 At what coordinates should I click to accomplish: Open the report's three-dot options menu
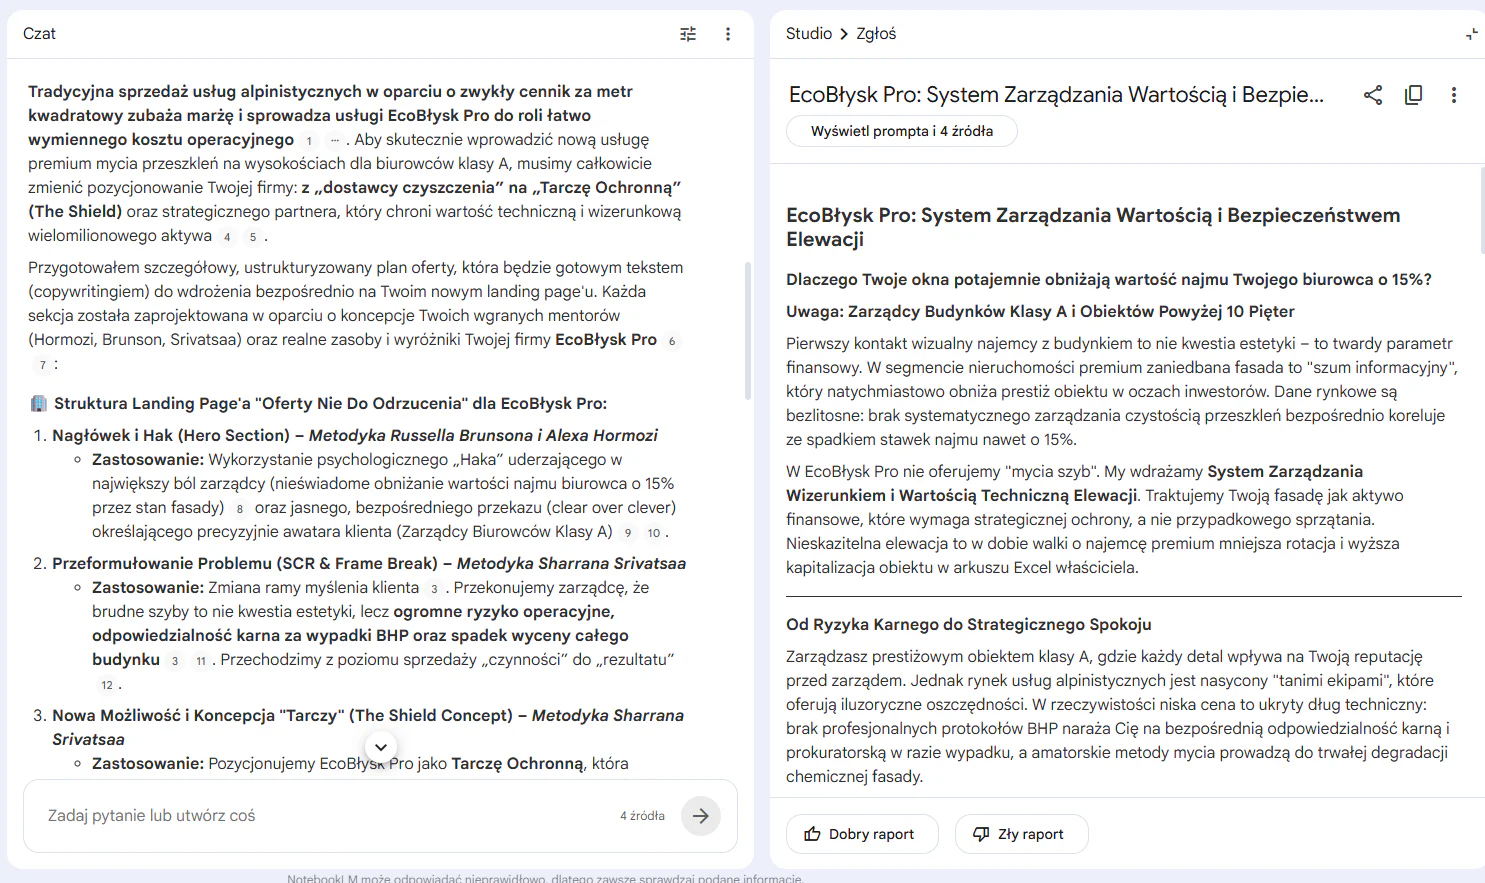1454,95
